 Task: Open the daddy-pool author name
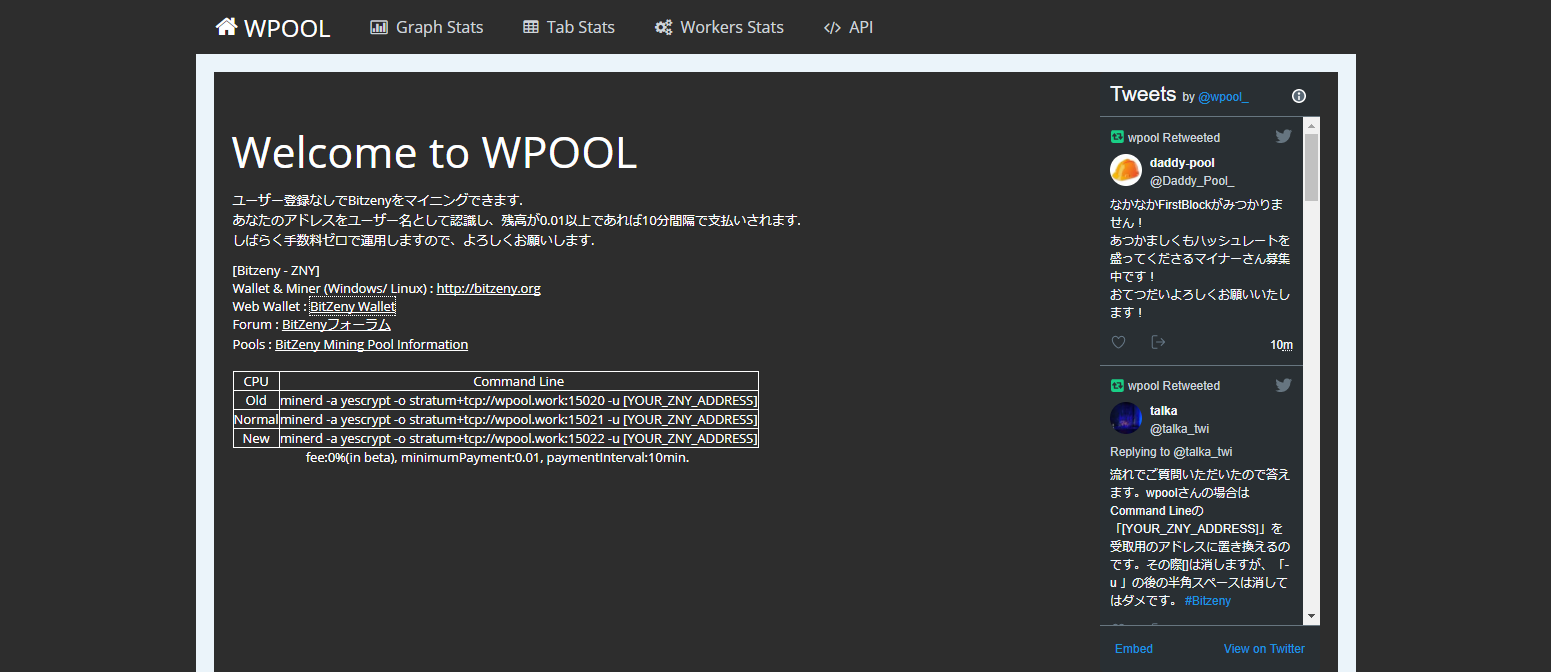[1182, 162]
